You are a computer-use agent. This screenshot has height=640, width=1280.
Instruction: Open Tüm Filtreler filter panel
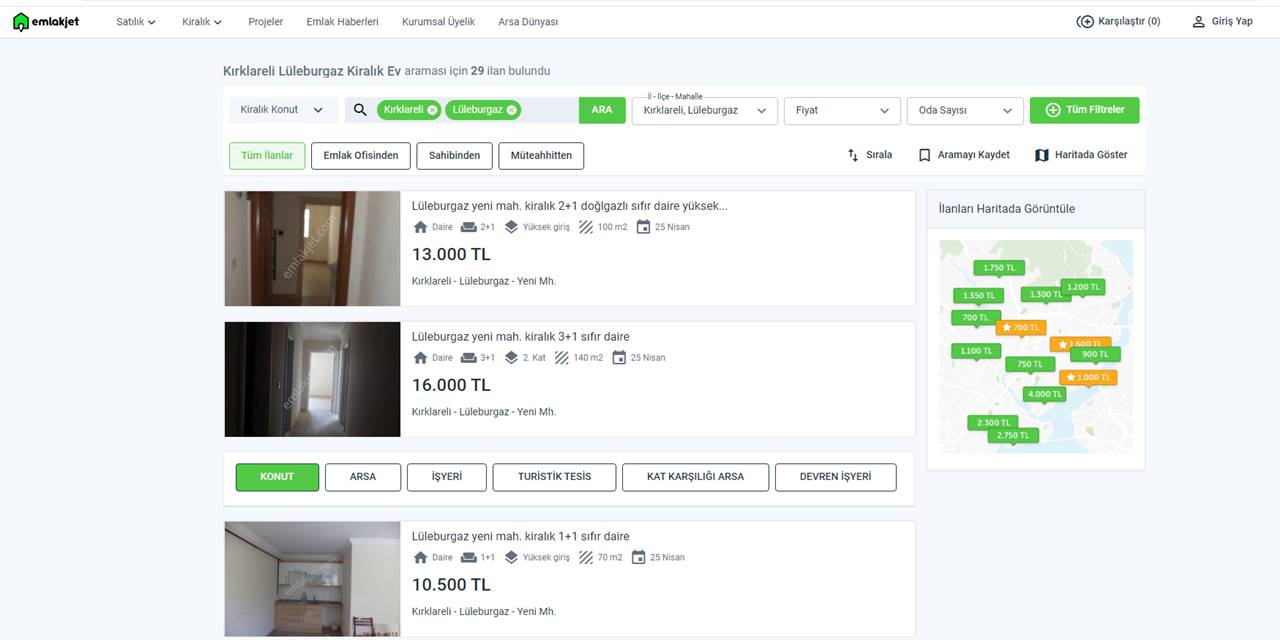(x=1084, y=110)
